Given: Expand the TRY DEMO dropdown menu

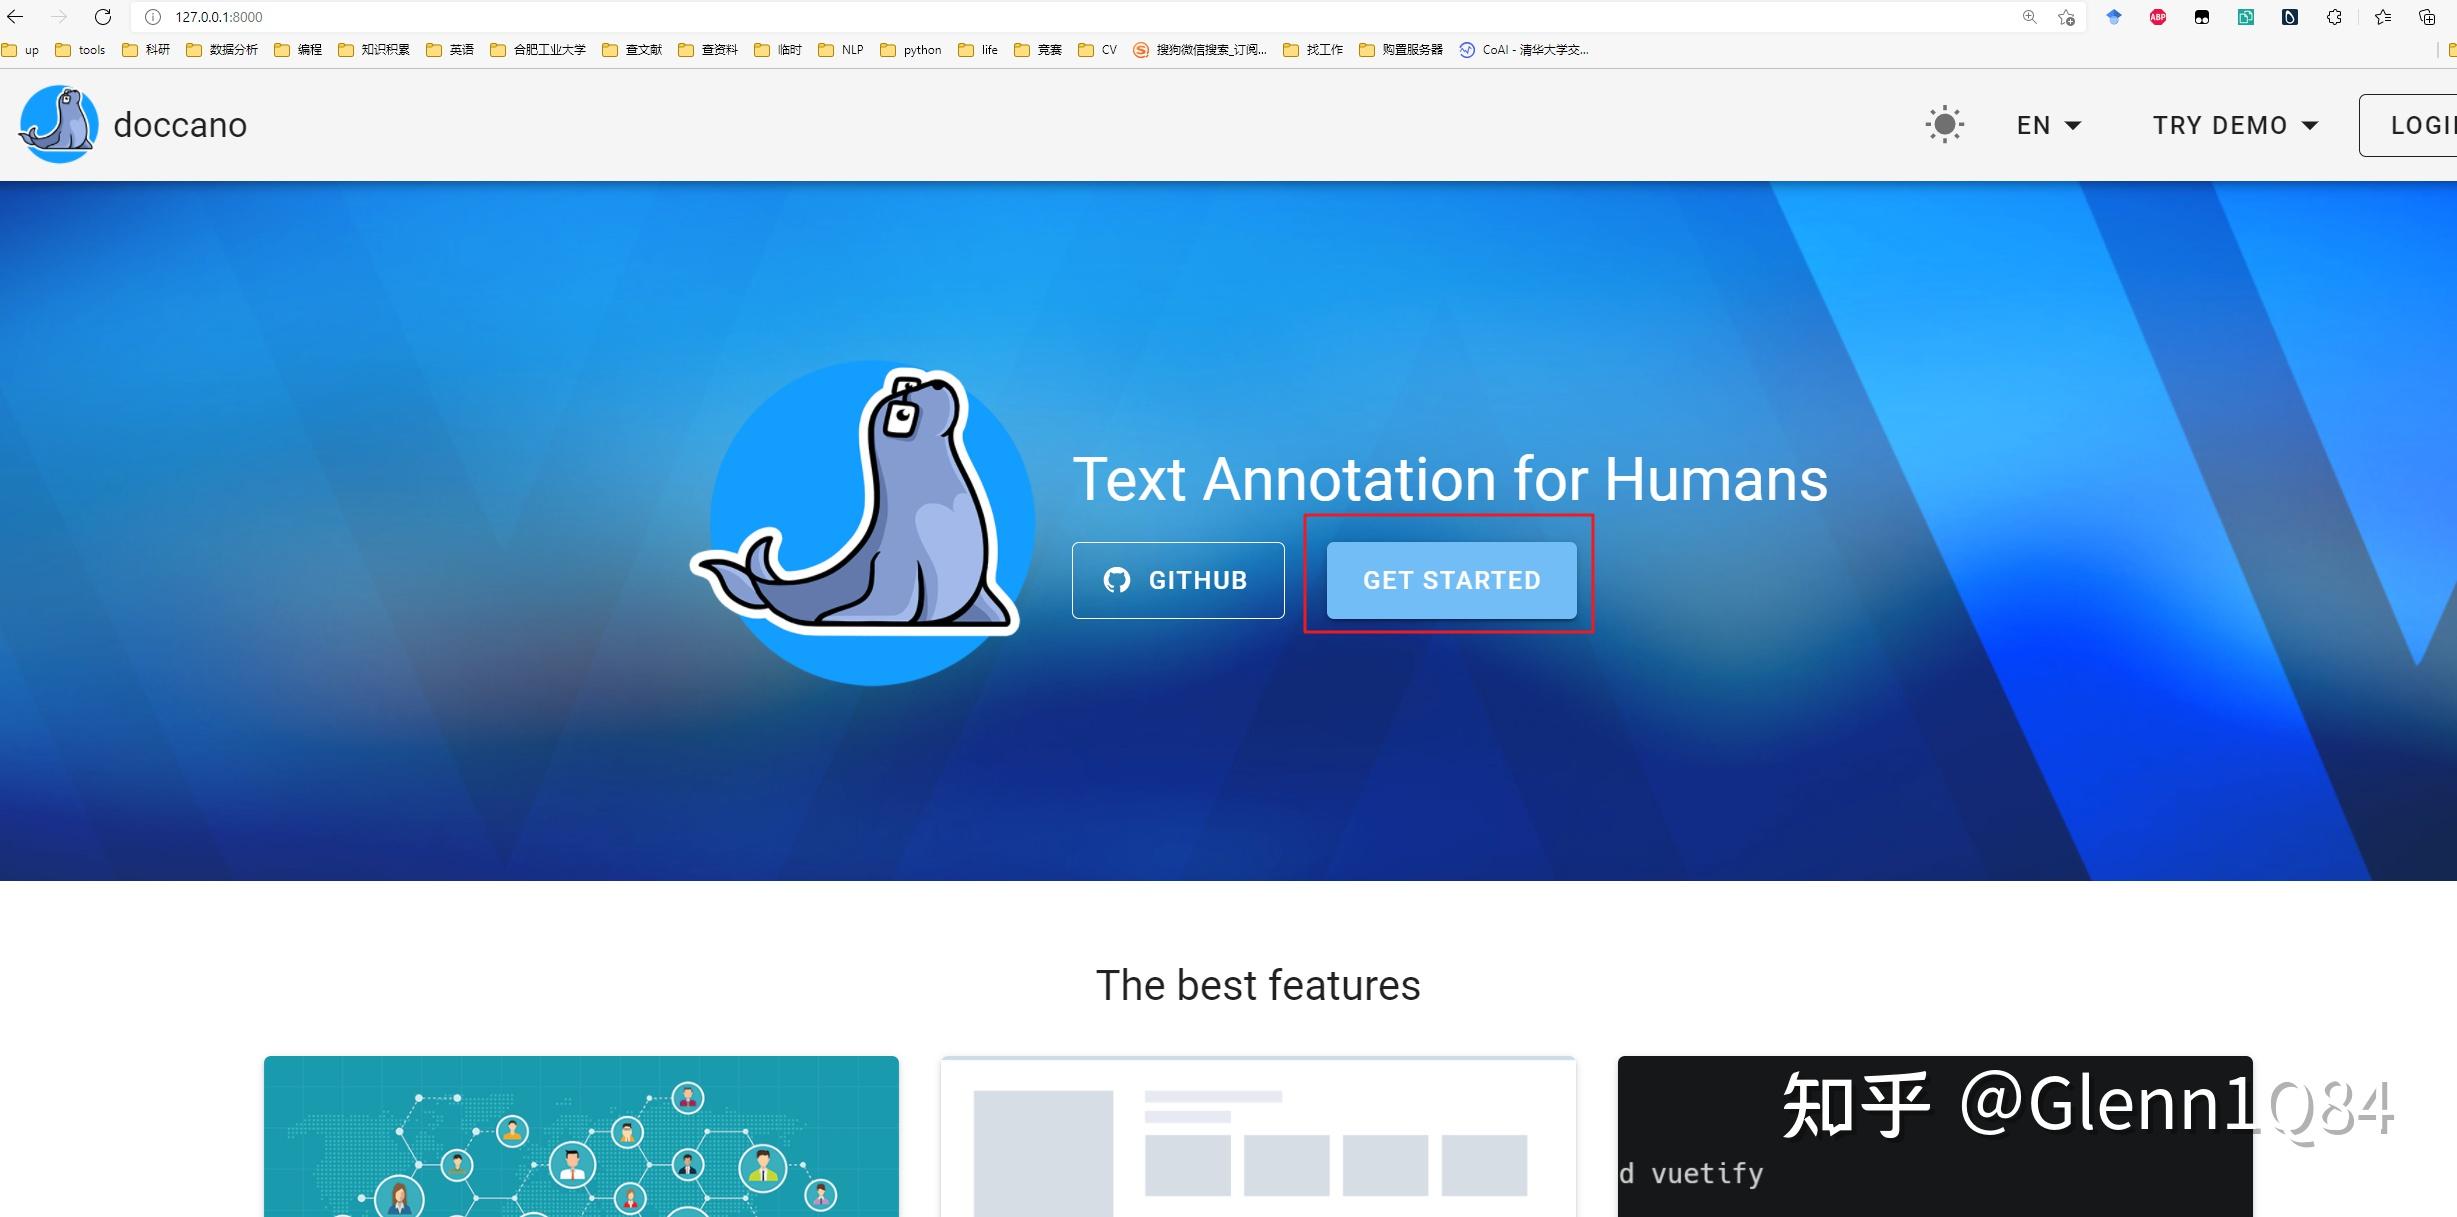Looking at the screenshot, I should (2235, 125).
